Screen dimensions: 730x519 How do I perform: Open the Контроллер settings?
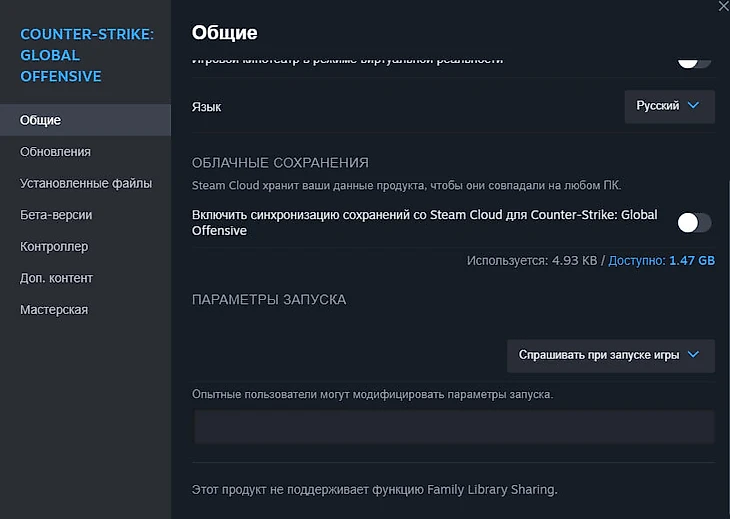54,246
